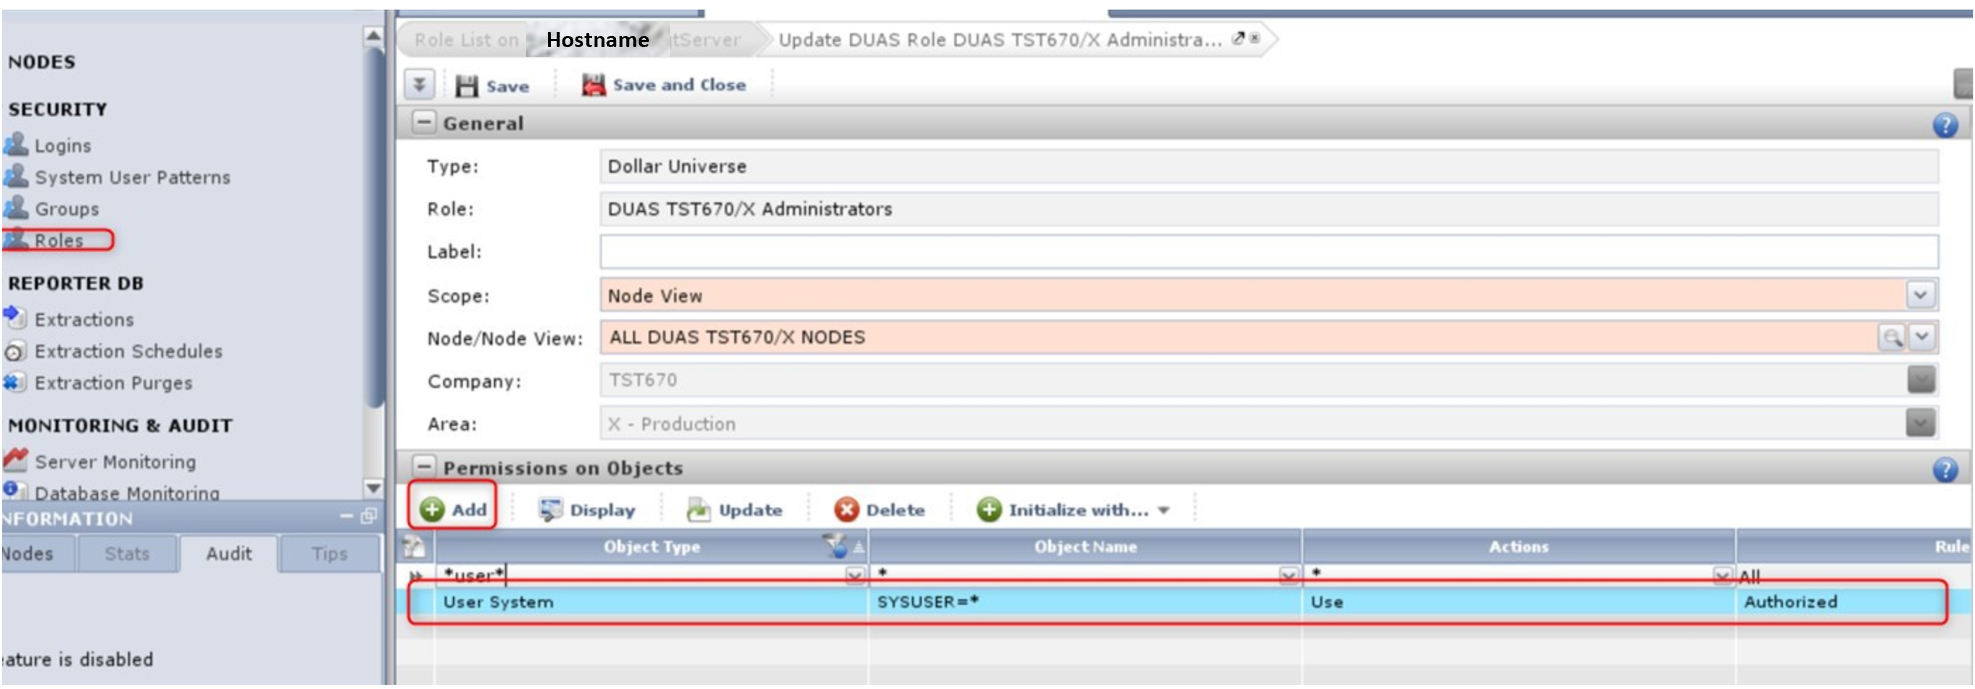
Task: Open the Scope dropdown
Action: (1919, 295)
